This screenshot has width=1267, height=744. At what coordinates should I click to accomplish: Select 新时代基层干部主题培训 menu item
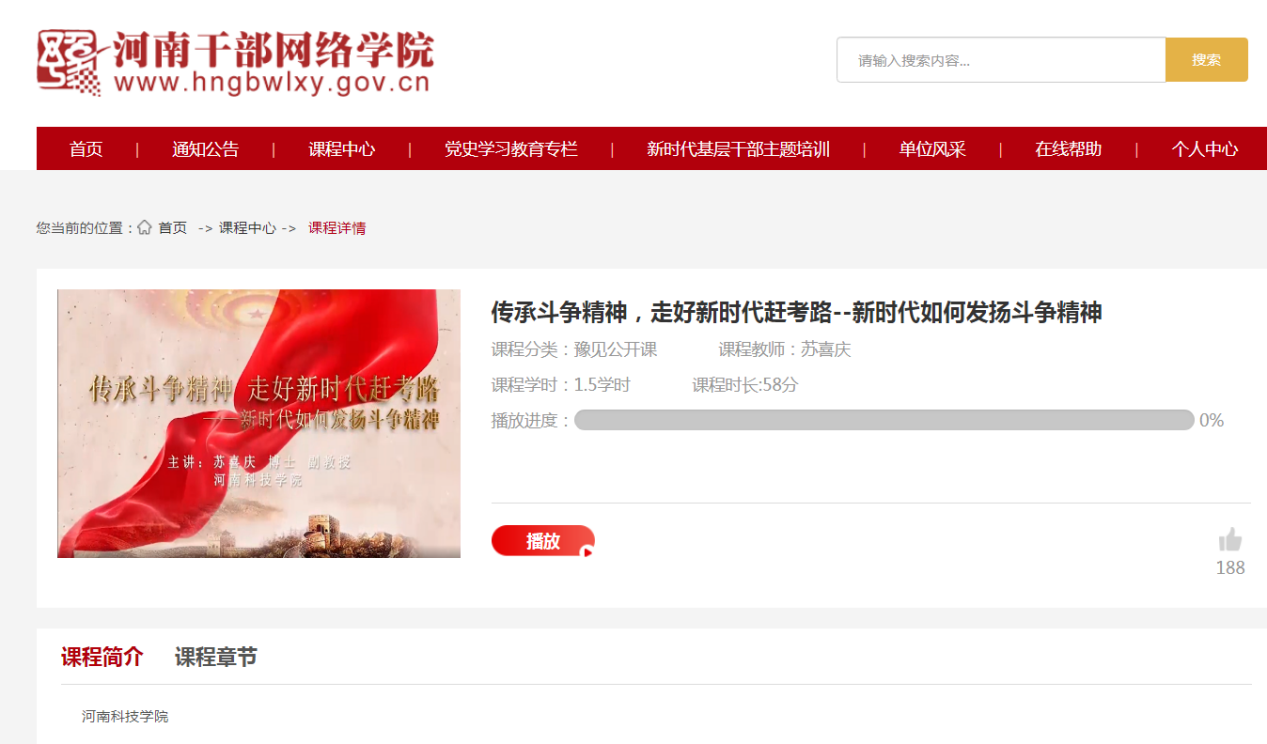tap(738, 149)
